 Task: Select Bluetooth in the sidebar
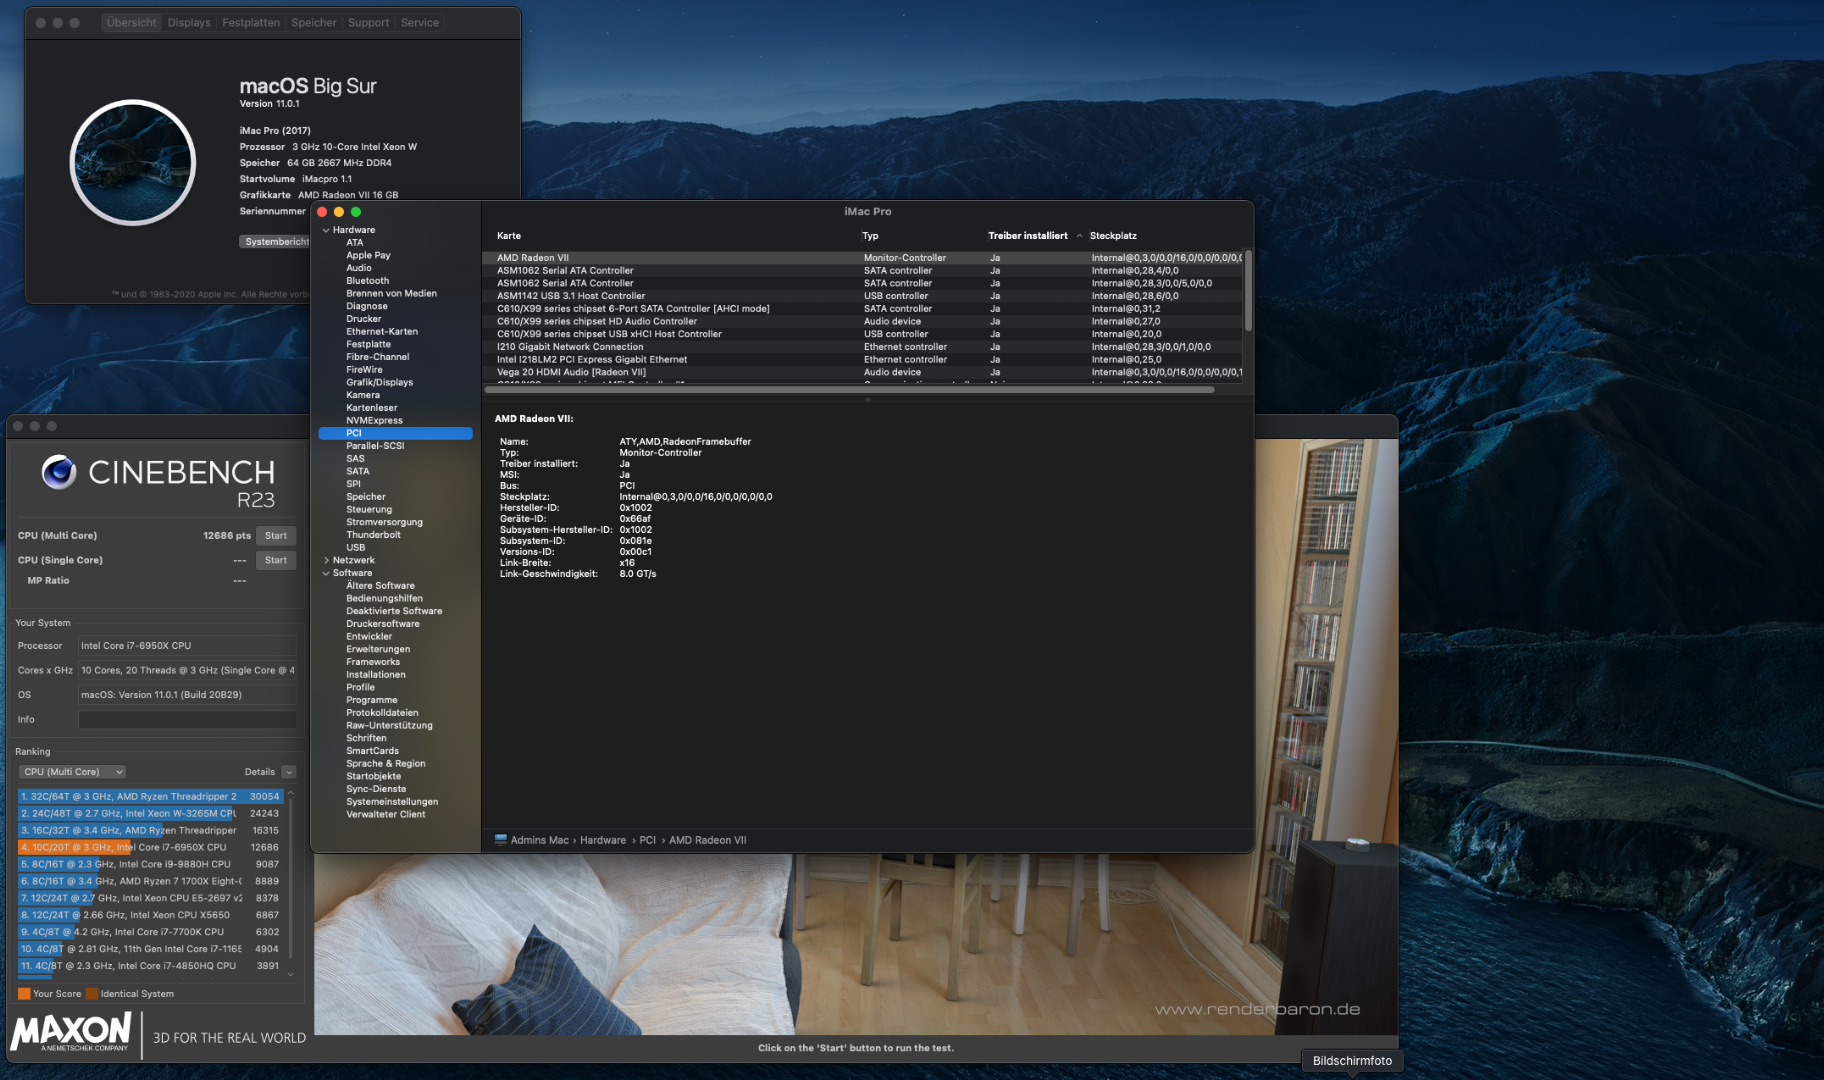pos(368,281)
